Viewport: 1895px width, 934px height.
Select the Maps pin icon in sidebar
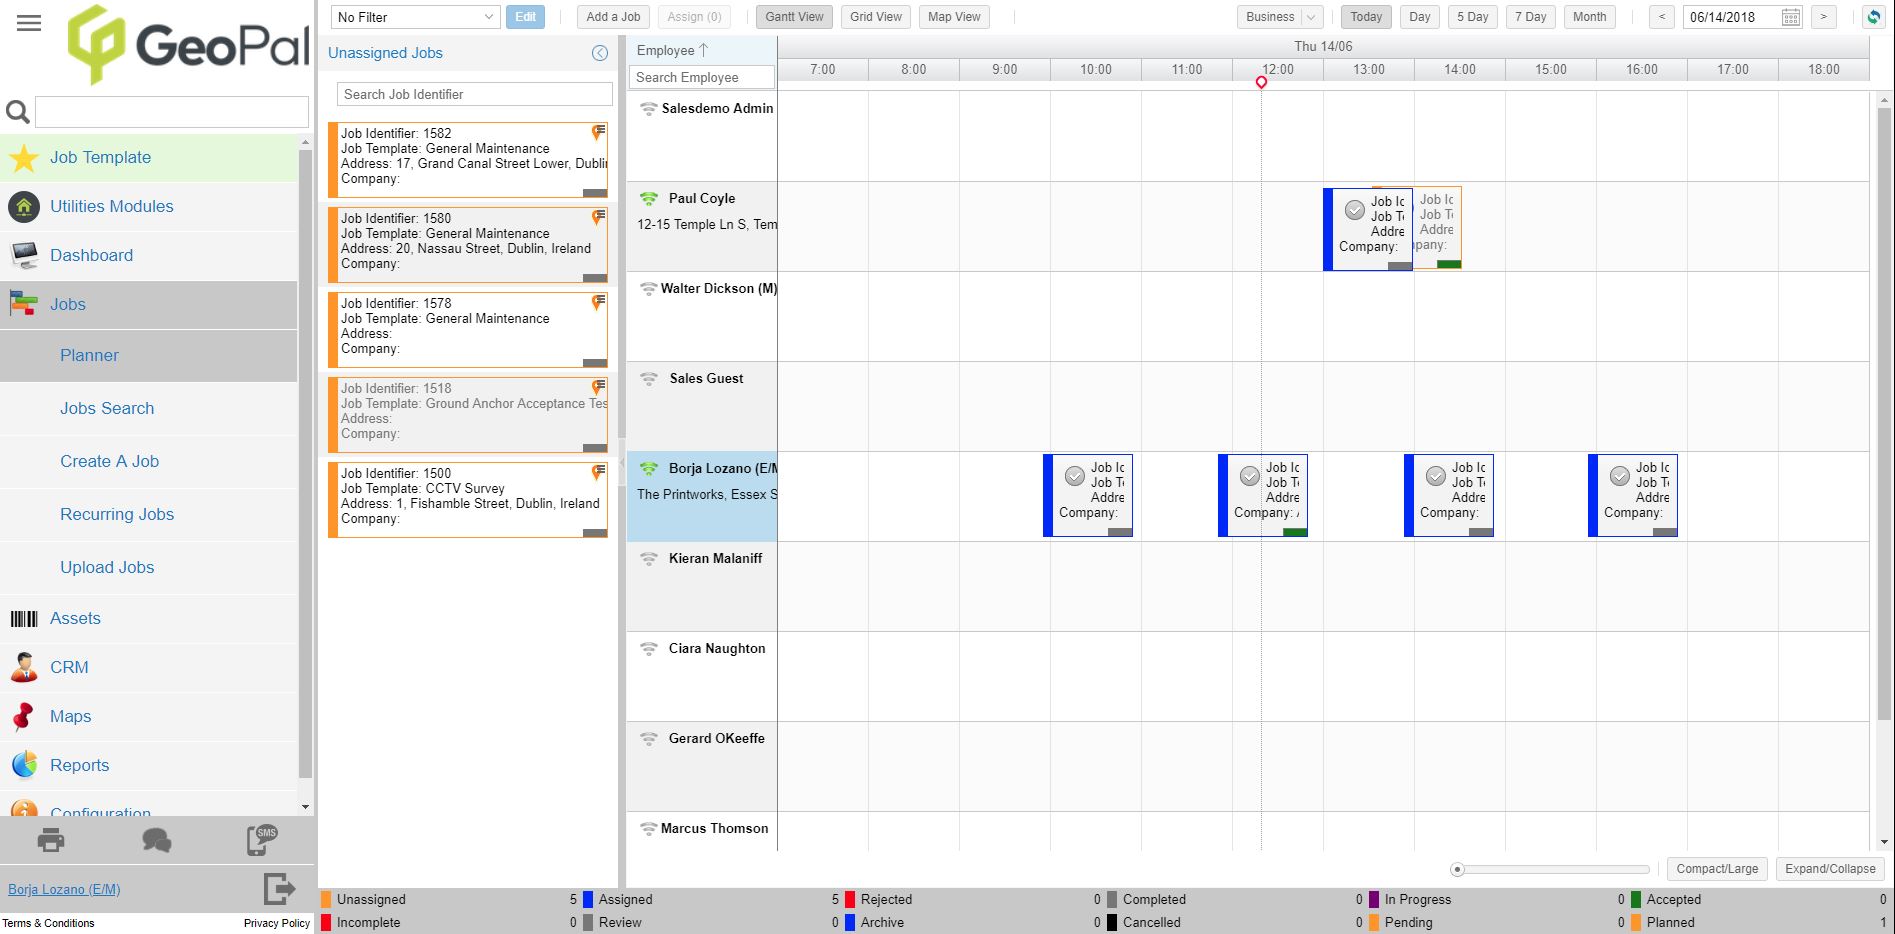22,716
